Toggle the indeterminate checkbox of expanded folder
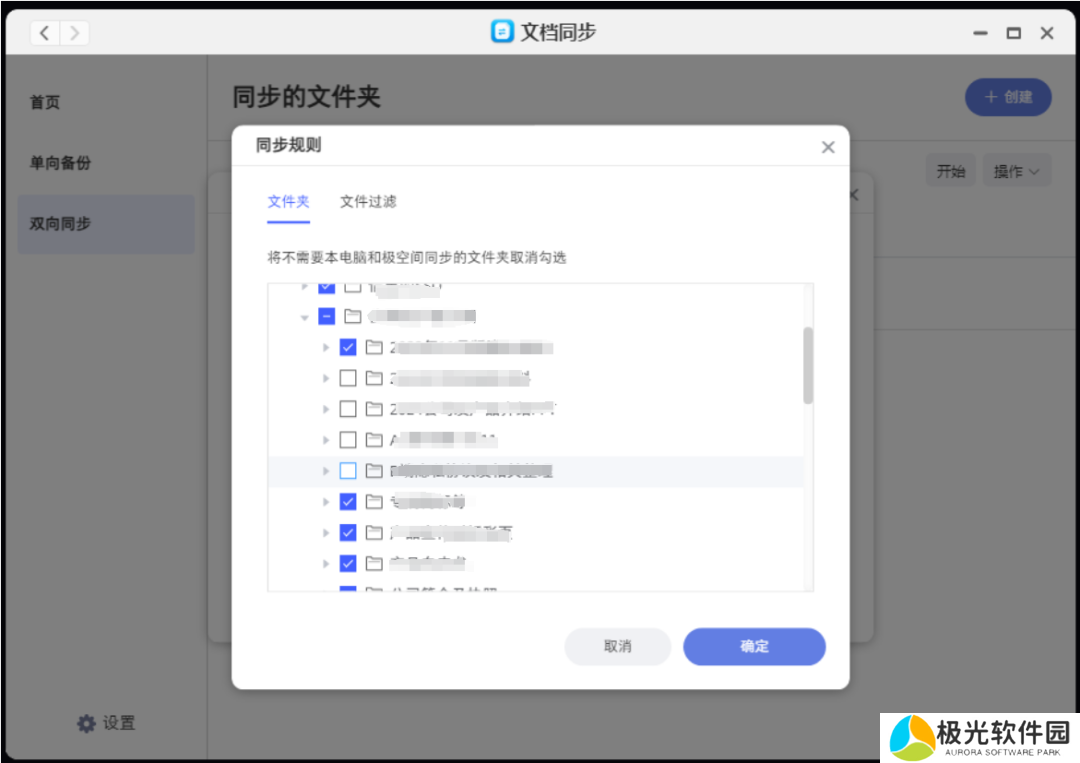 point(326,317)
